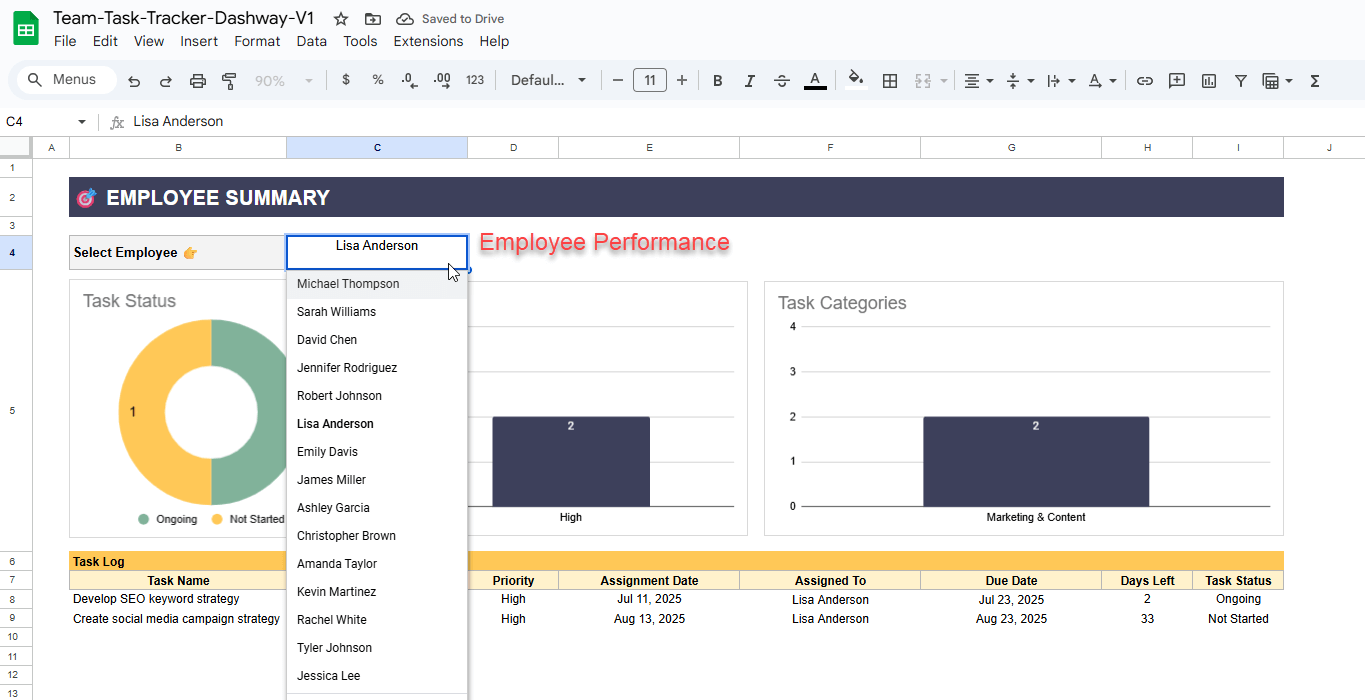
Task: Open the horizontal align dropdown
Action: point(977,80)
